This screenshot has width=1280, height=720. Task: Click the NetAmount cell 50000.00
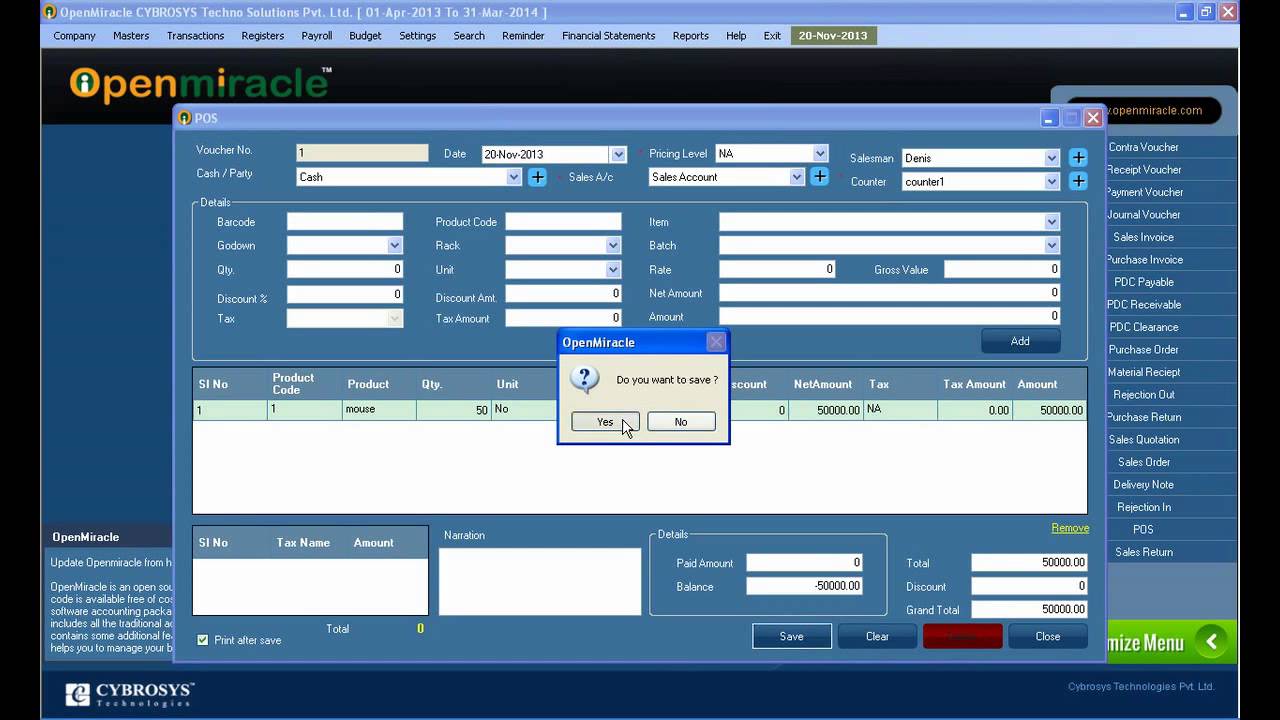click(826, 410)
